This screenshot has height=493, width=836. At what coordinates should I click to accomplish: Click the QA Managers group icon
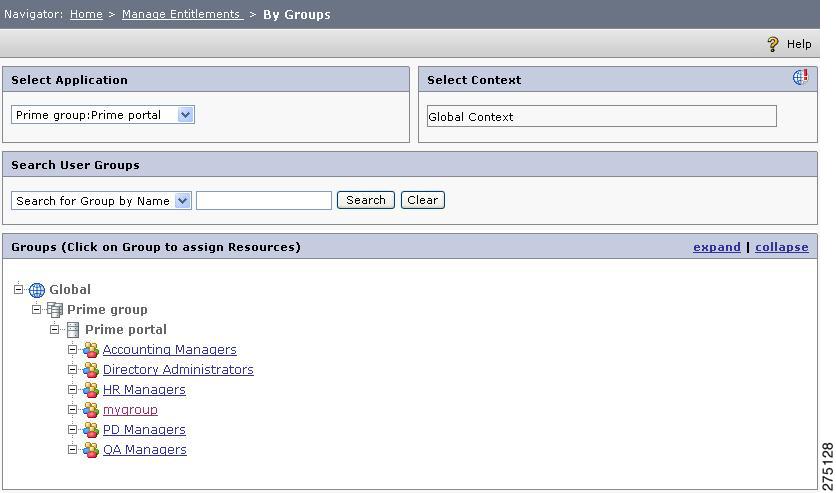coord(91,450)
